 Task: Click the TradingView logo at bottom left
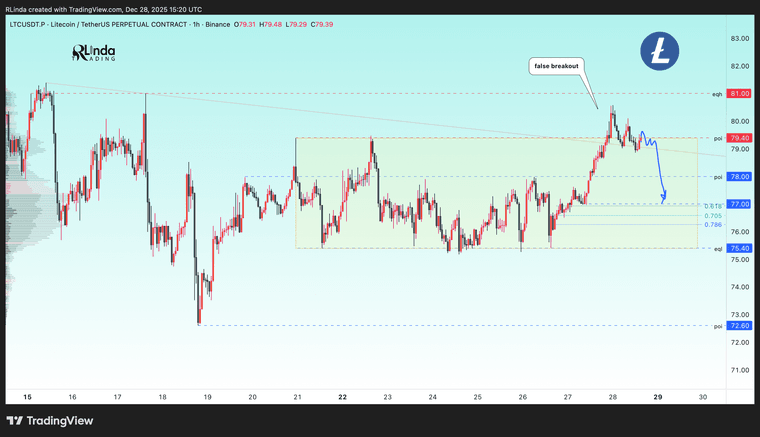coord(50,420)
